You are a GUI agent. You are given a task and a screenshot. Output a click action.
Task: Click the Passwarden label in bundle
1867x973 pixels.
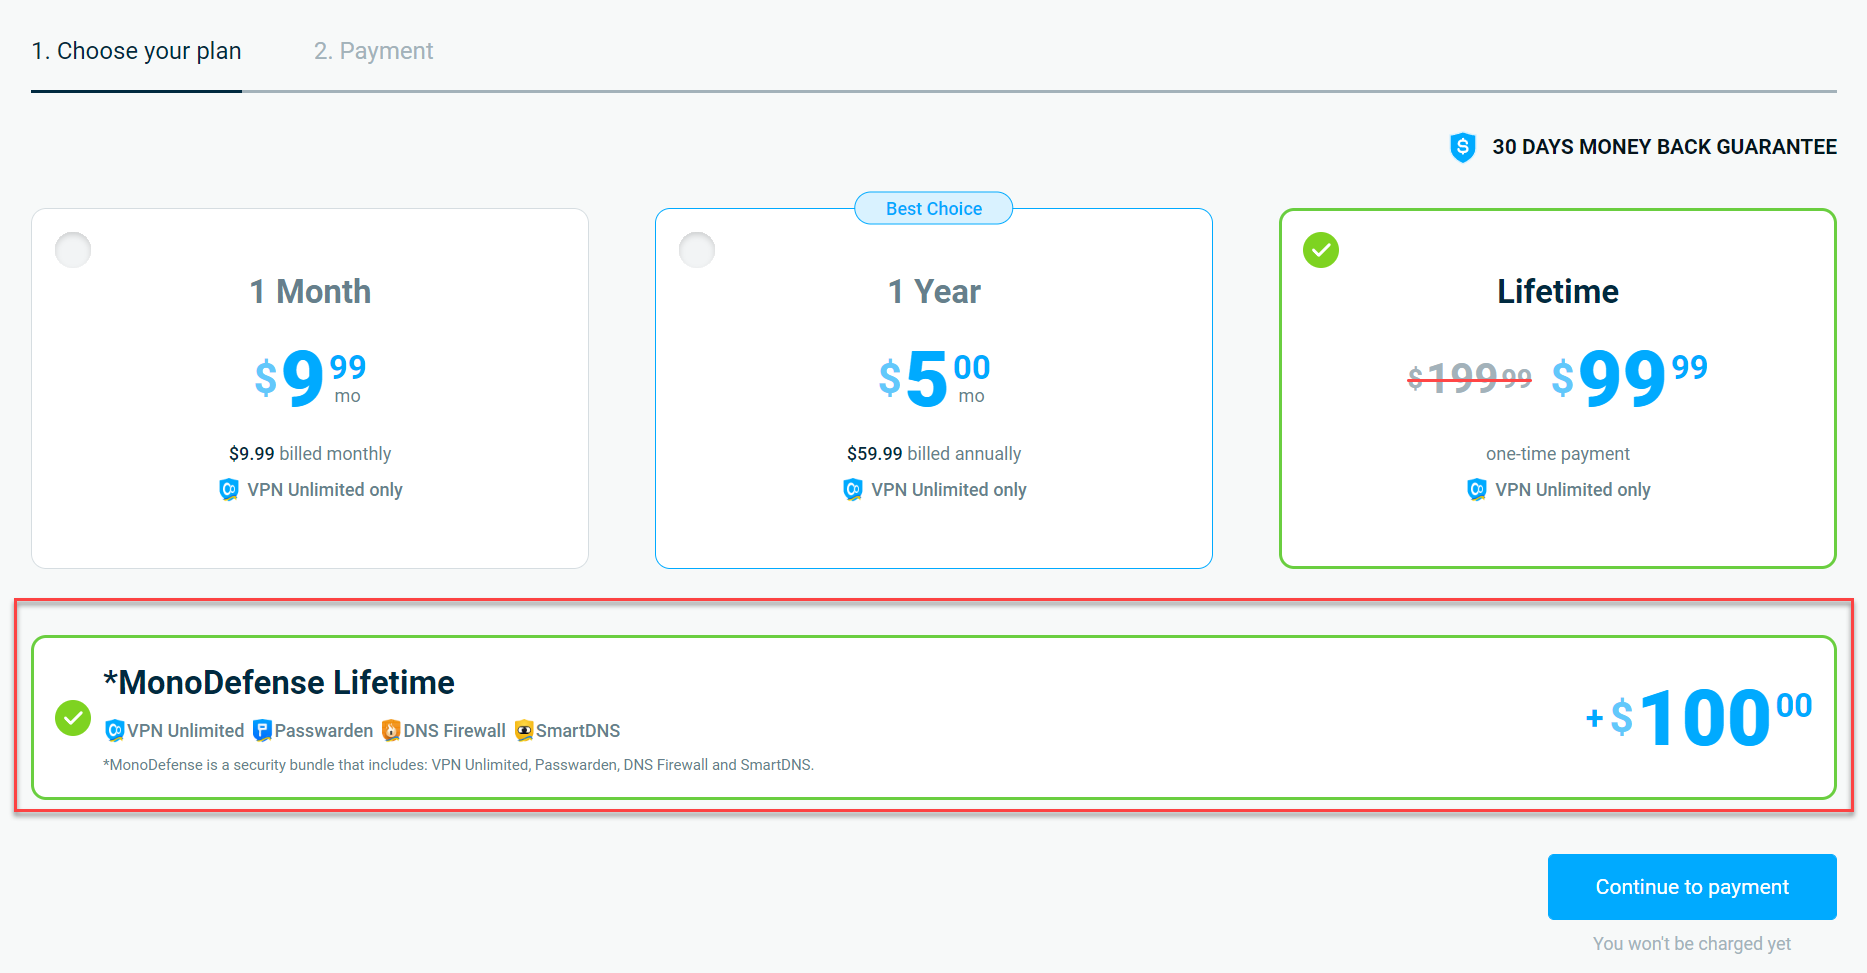pyautogui.click(x=324, y=731)
